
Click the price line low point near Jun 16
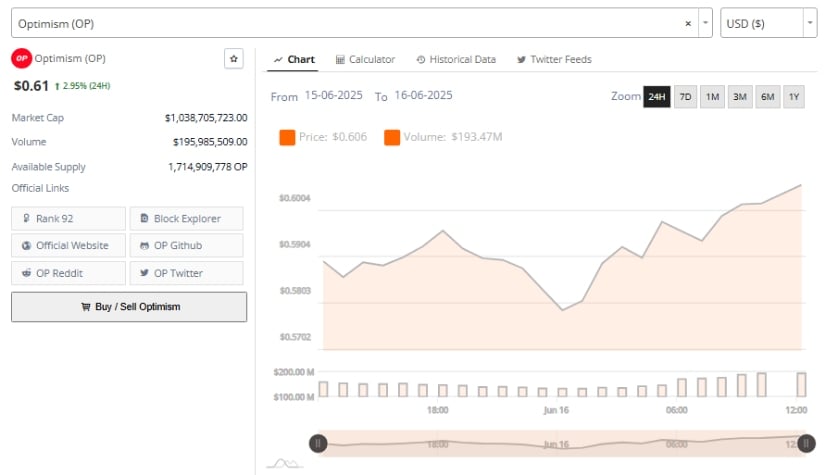click(562, 310)
